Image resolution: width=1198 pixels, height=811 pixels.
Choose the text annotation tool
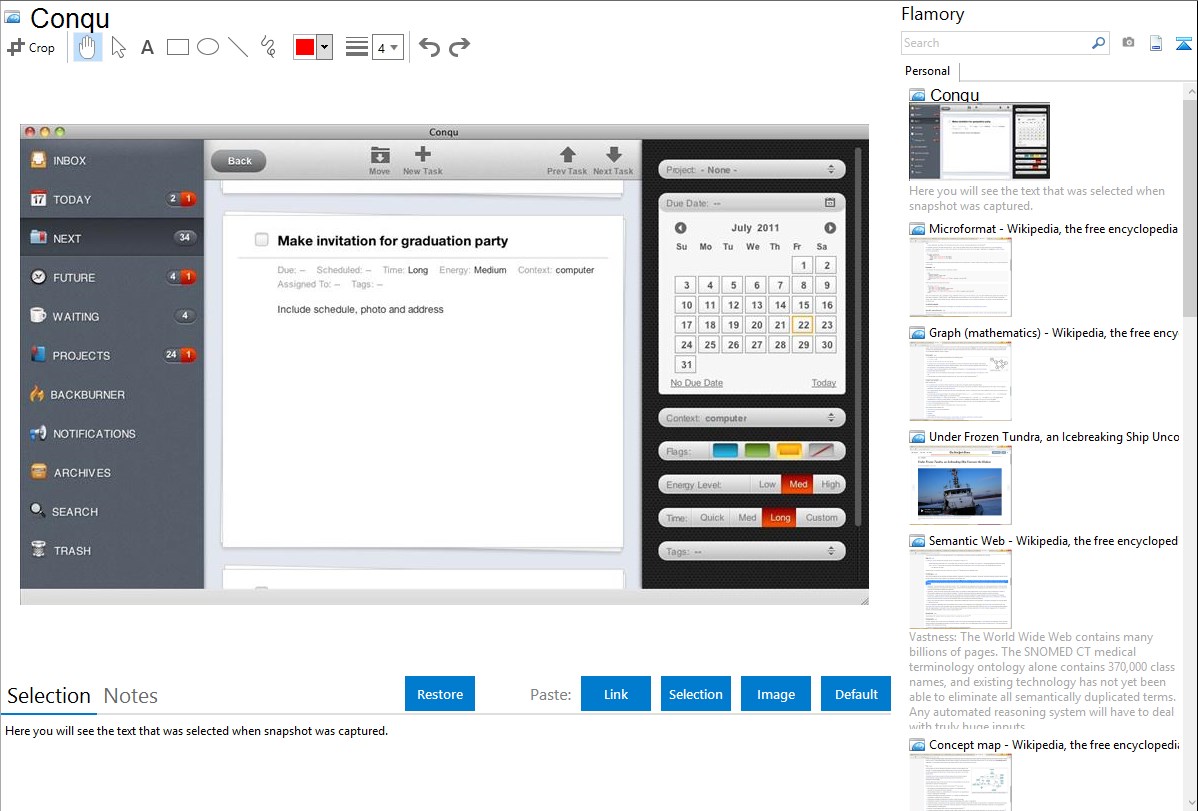pyautogui.click(x=147, y=47)
